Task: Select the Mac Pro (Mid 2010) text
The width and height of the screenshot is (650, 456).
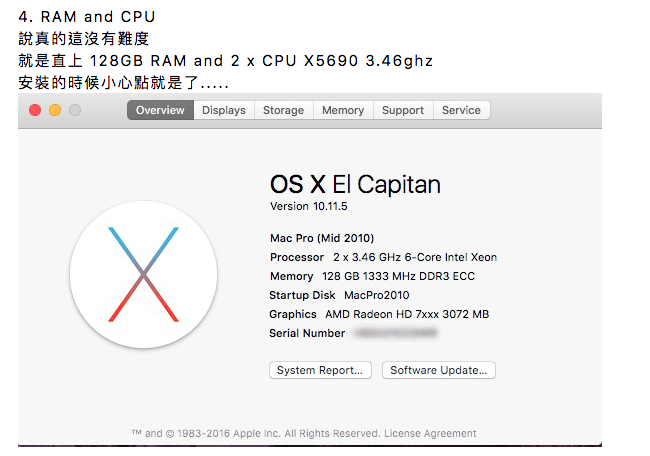Action: click(x=322, y=238)
